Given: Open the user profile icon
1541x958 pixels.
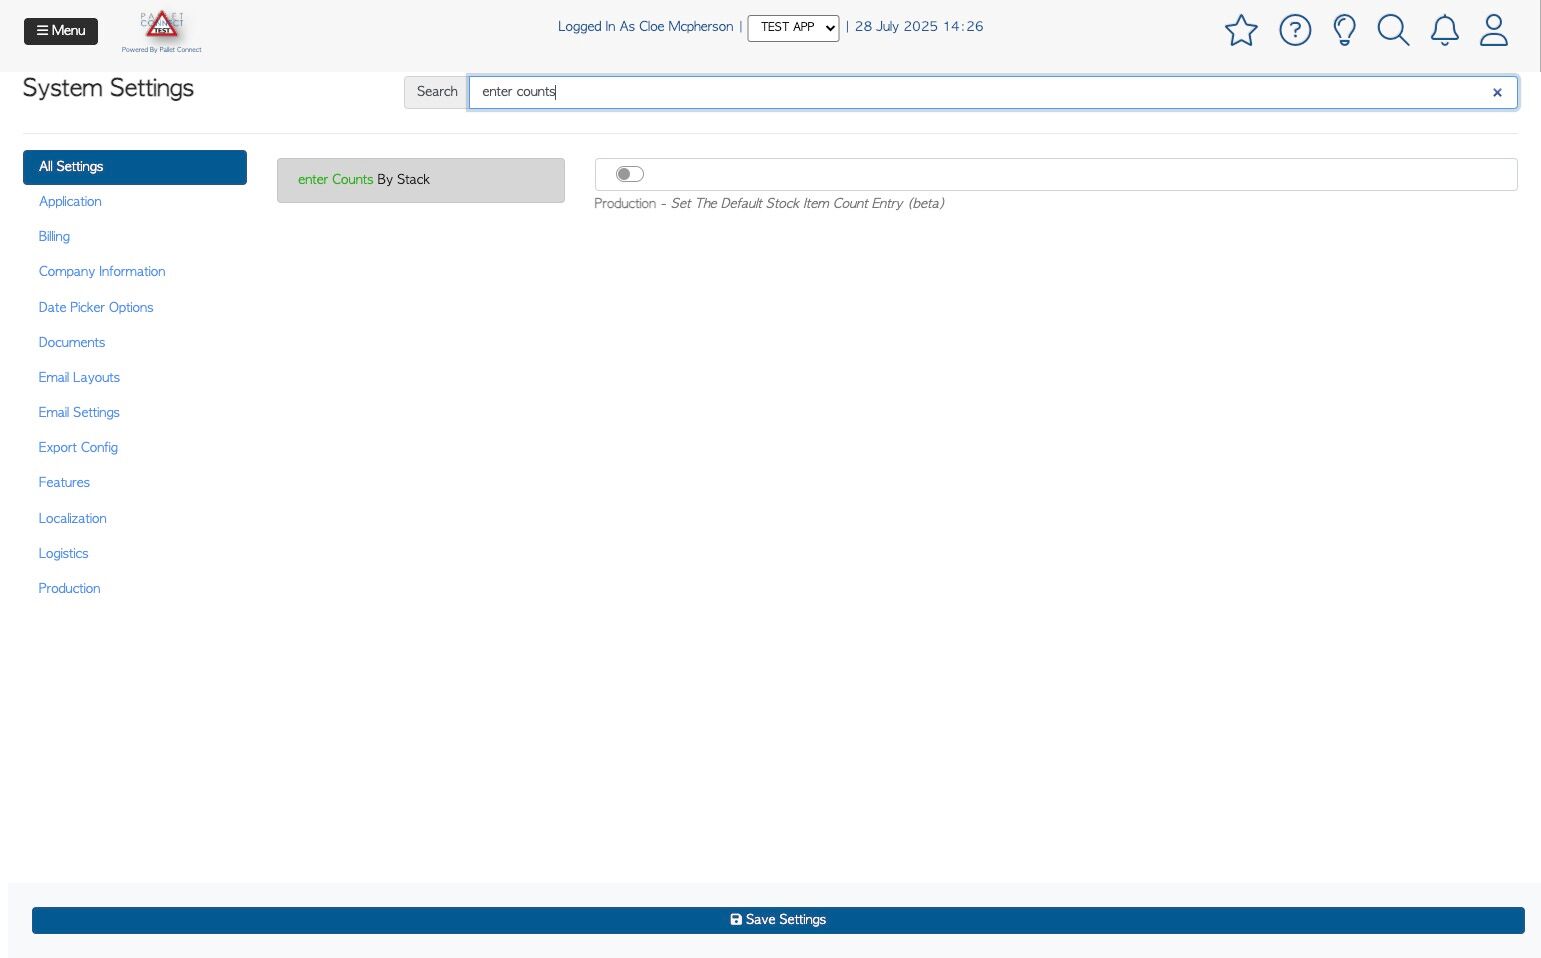Looking at the screenshot, I should click(1494, 30).
